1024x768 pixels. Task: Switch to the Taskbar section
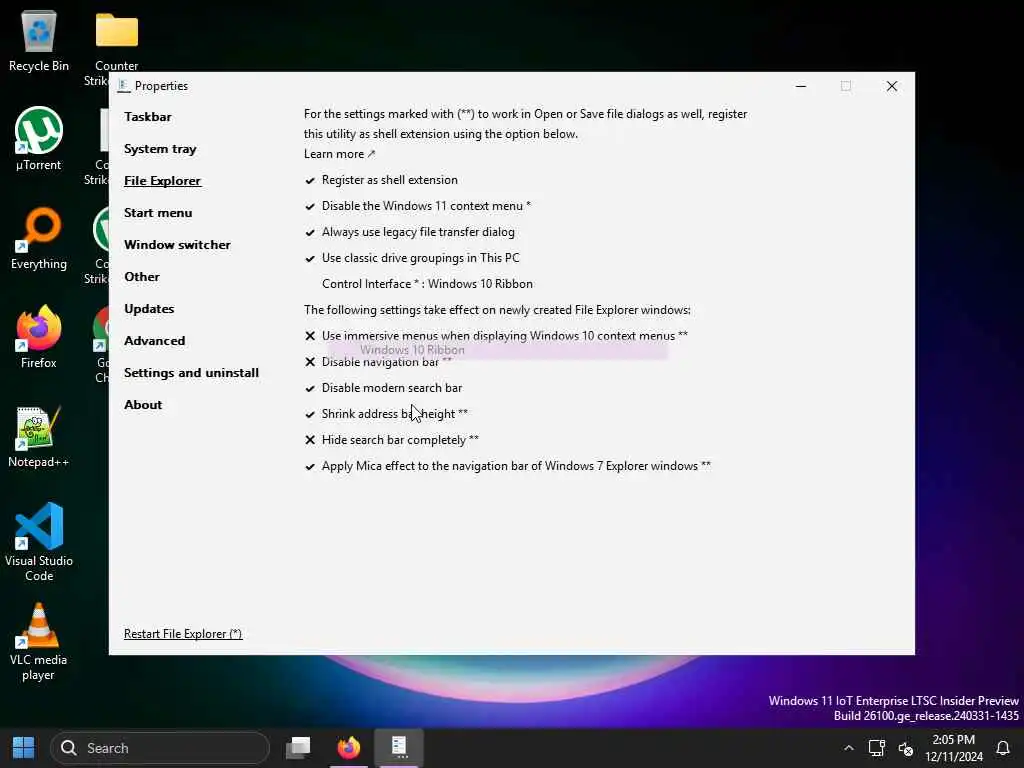click(x=148, y=117)
